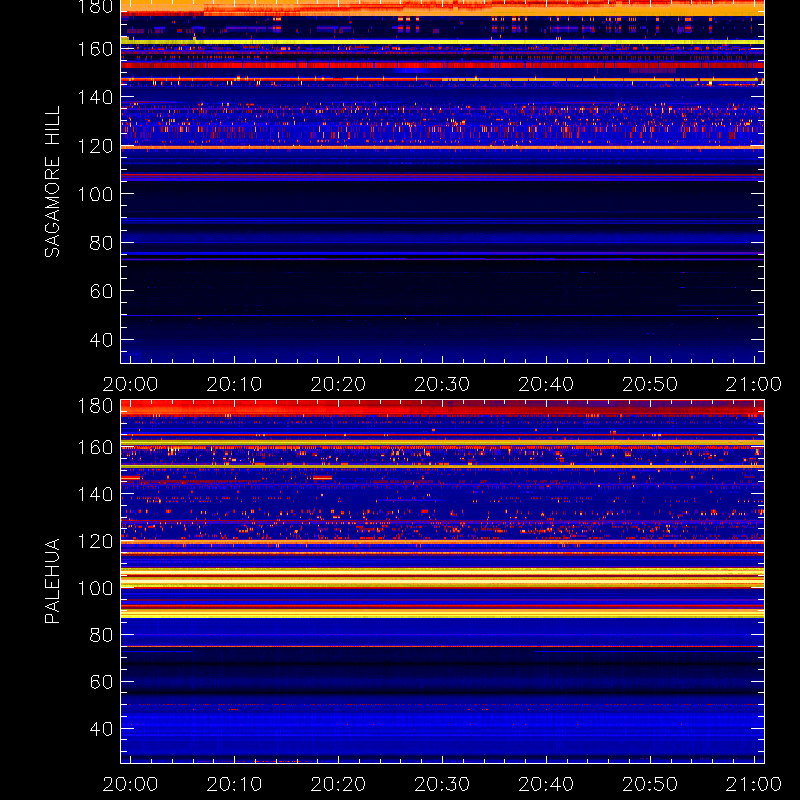The width and height of the screenshot is (800, 800).
Task: Click the Palehua spectrogram plot area
Action: click(442, 582)
